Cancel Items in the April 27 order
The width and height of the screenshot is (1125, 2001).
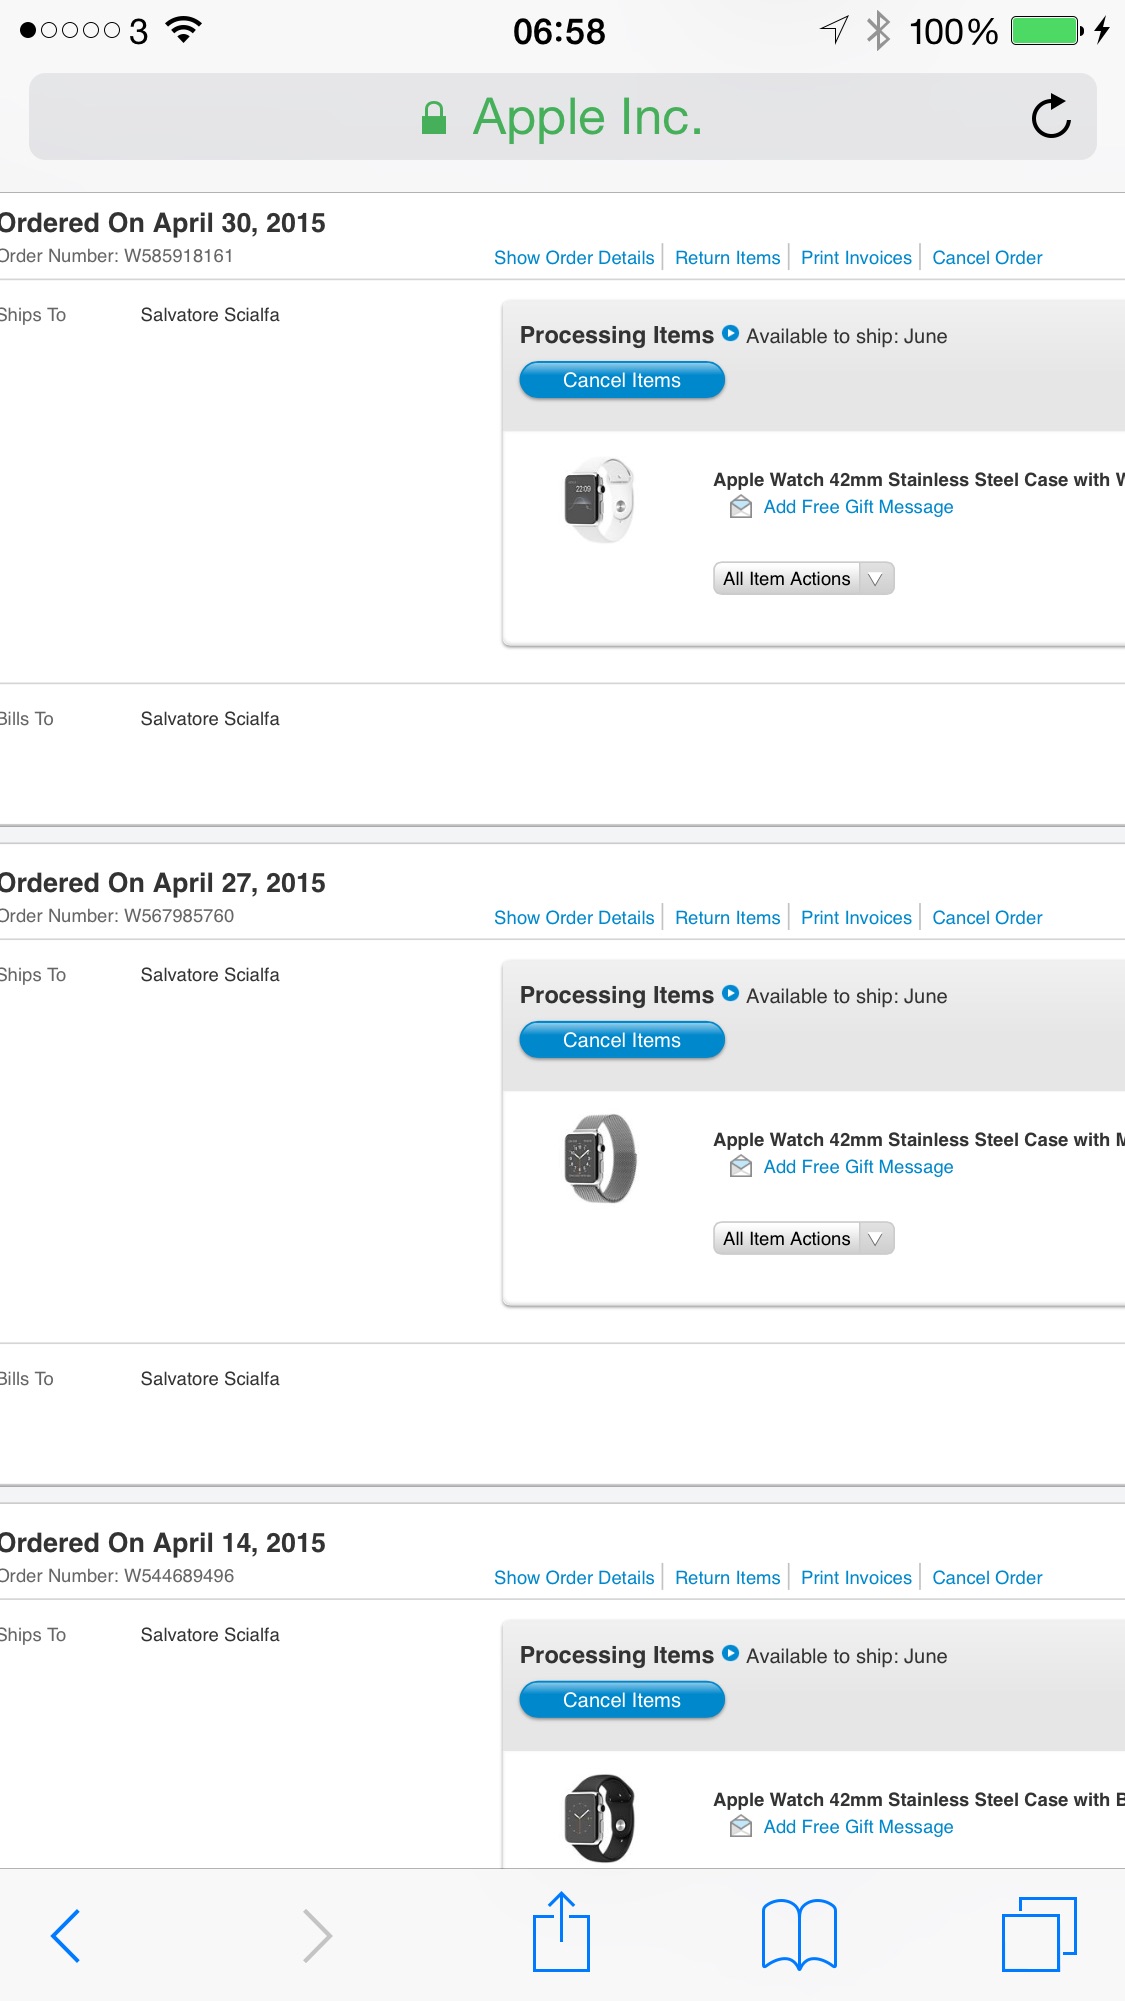tap(622, 1040)
